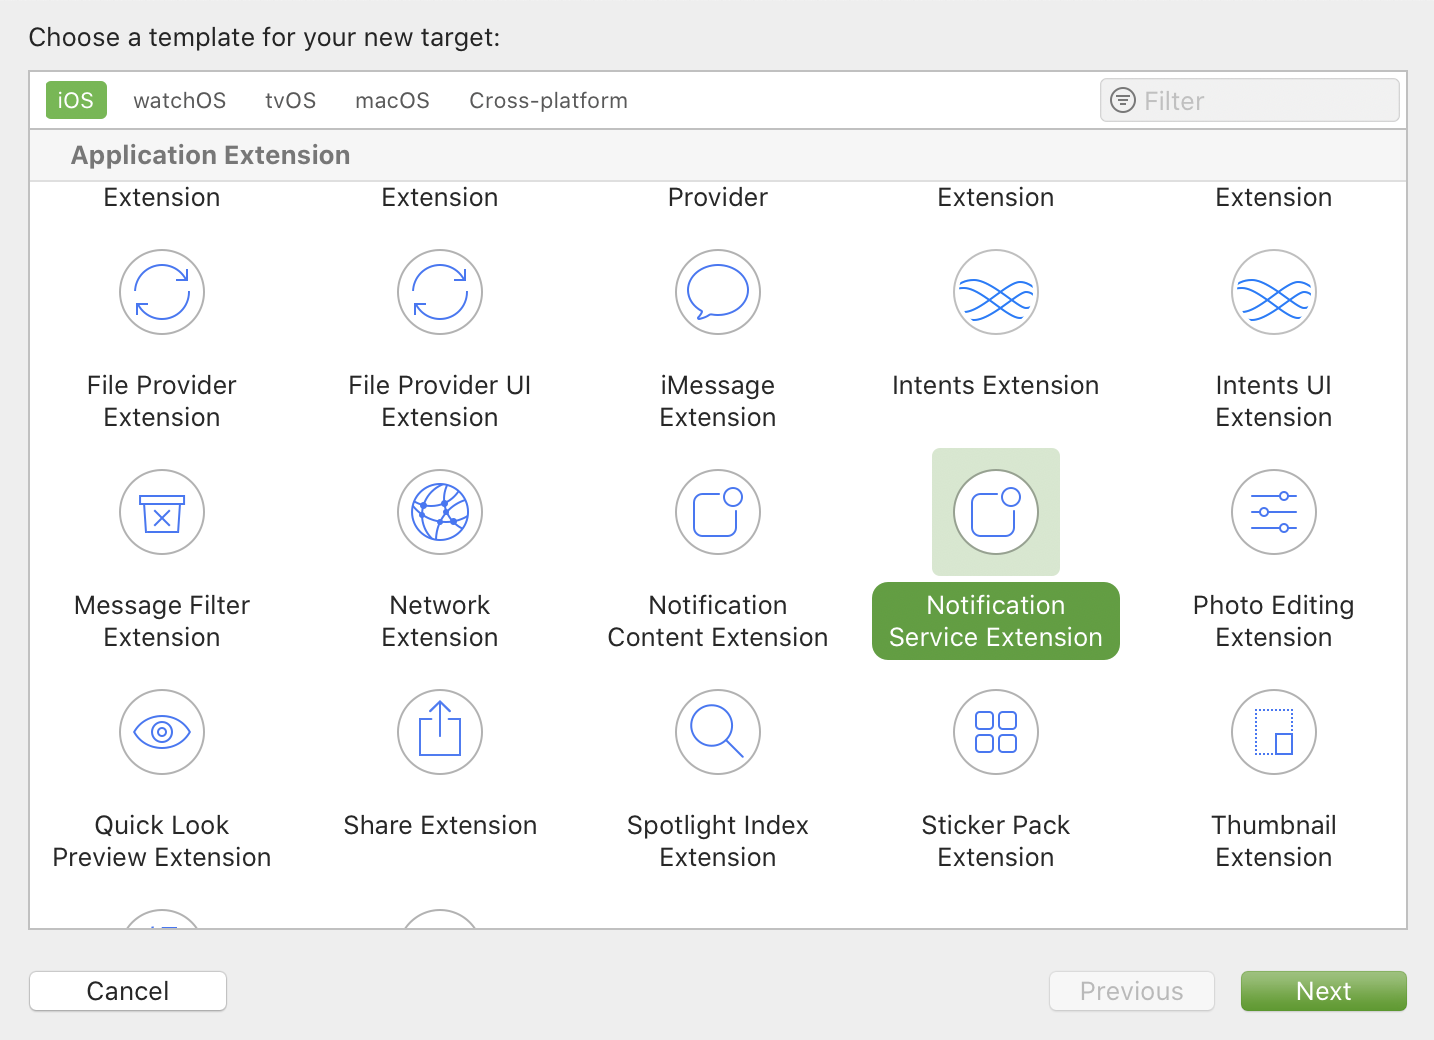Select the Notification Content Extension icon

(718, 512)
